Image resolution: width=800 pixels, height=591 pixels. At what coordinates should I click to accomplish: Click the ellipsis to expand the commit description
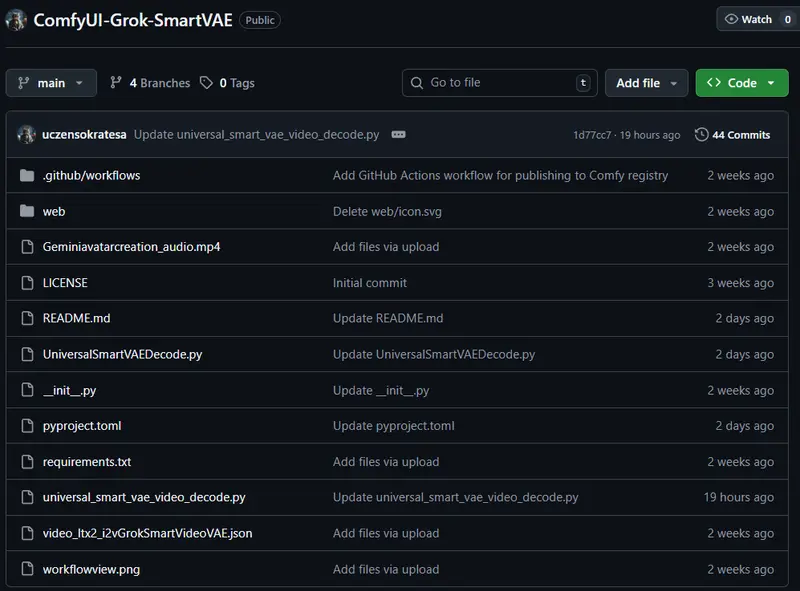(399, 135)
